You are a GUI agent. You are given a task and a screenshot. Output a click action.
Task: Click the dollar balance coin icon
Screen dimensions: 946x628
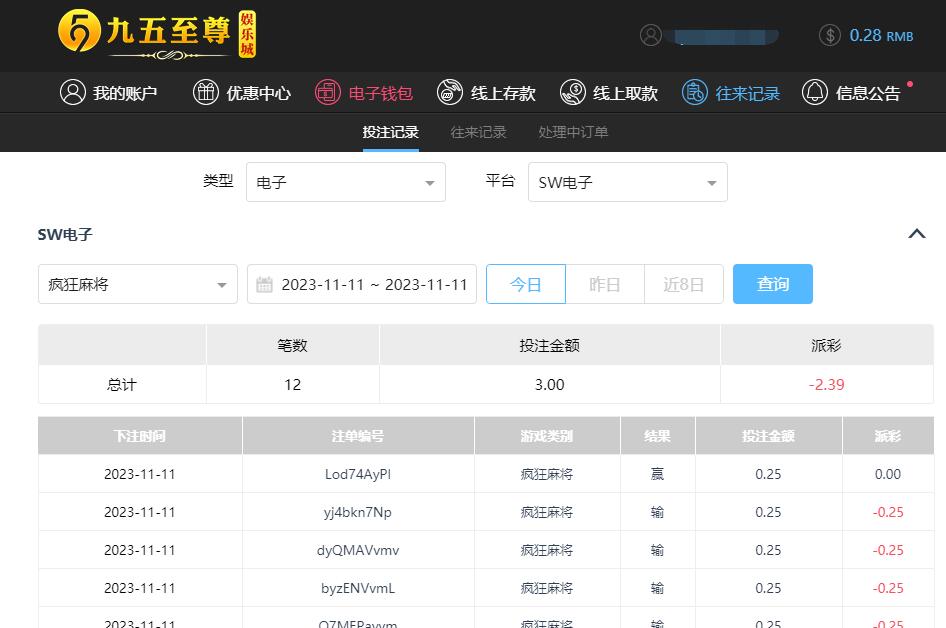[x=830, y=35]
